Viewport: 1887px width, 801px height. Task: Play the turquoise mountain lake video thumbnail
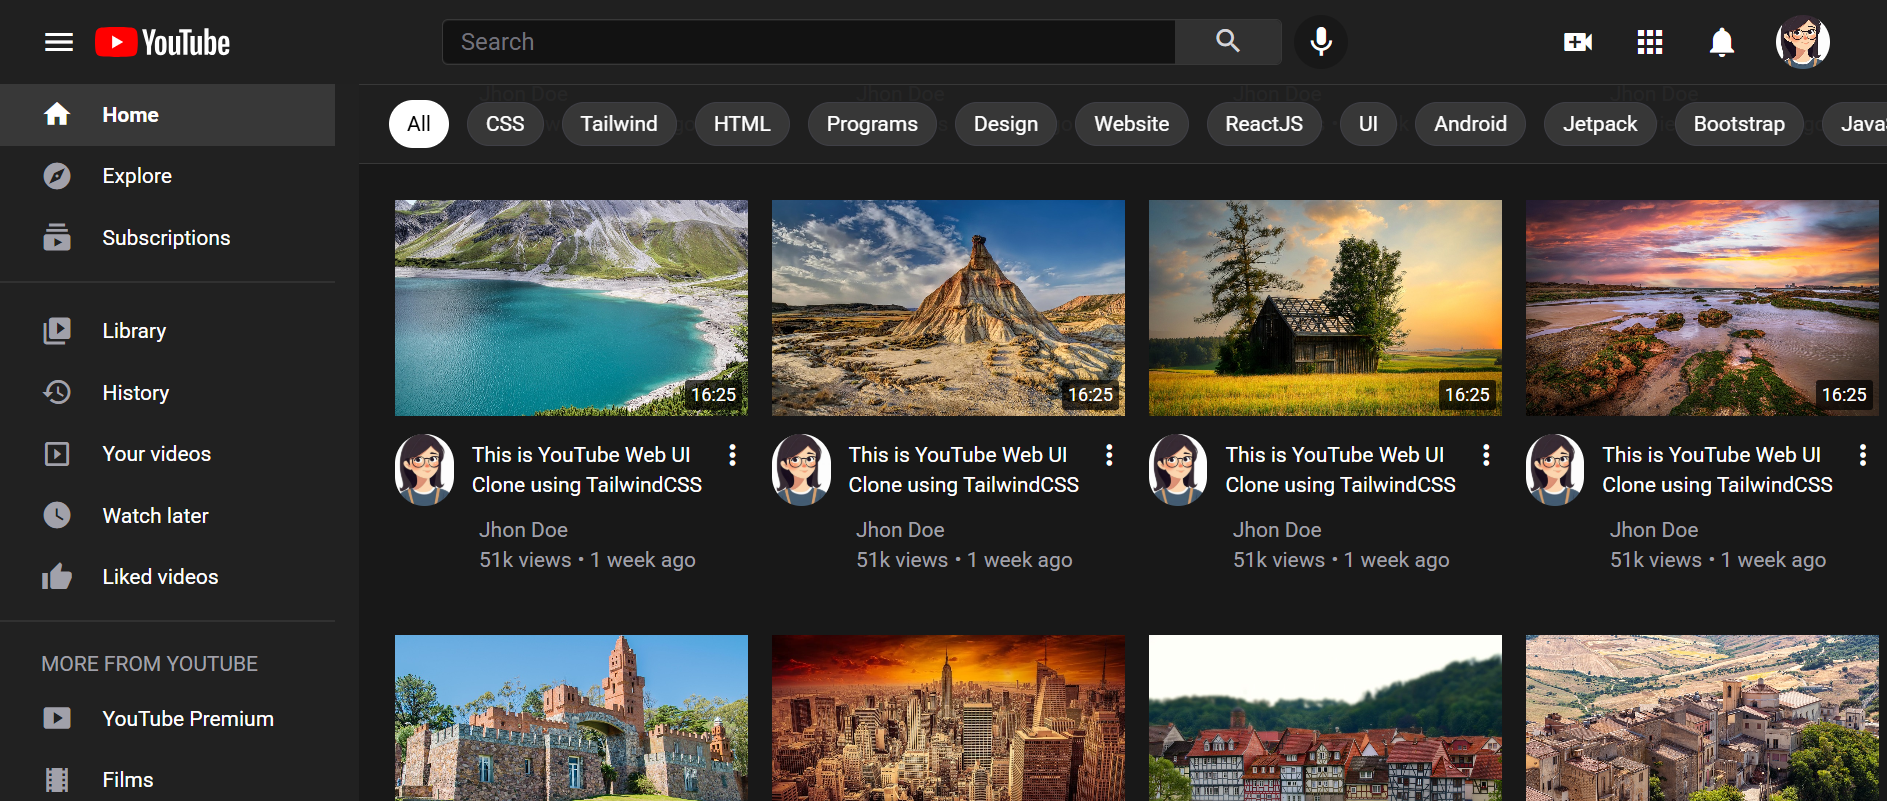click(571, 308)
